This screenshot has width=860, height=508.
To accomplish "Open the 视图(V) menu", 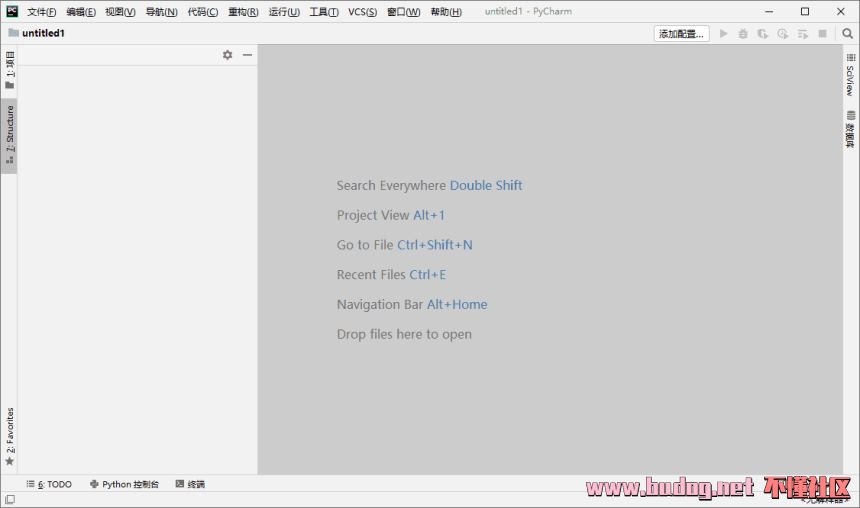I will 120,12.
